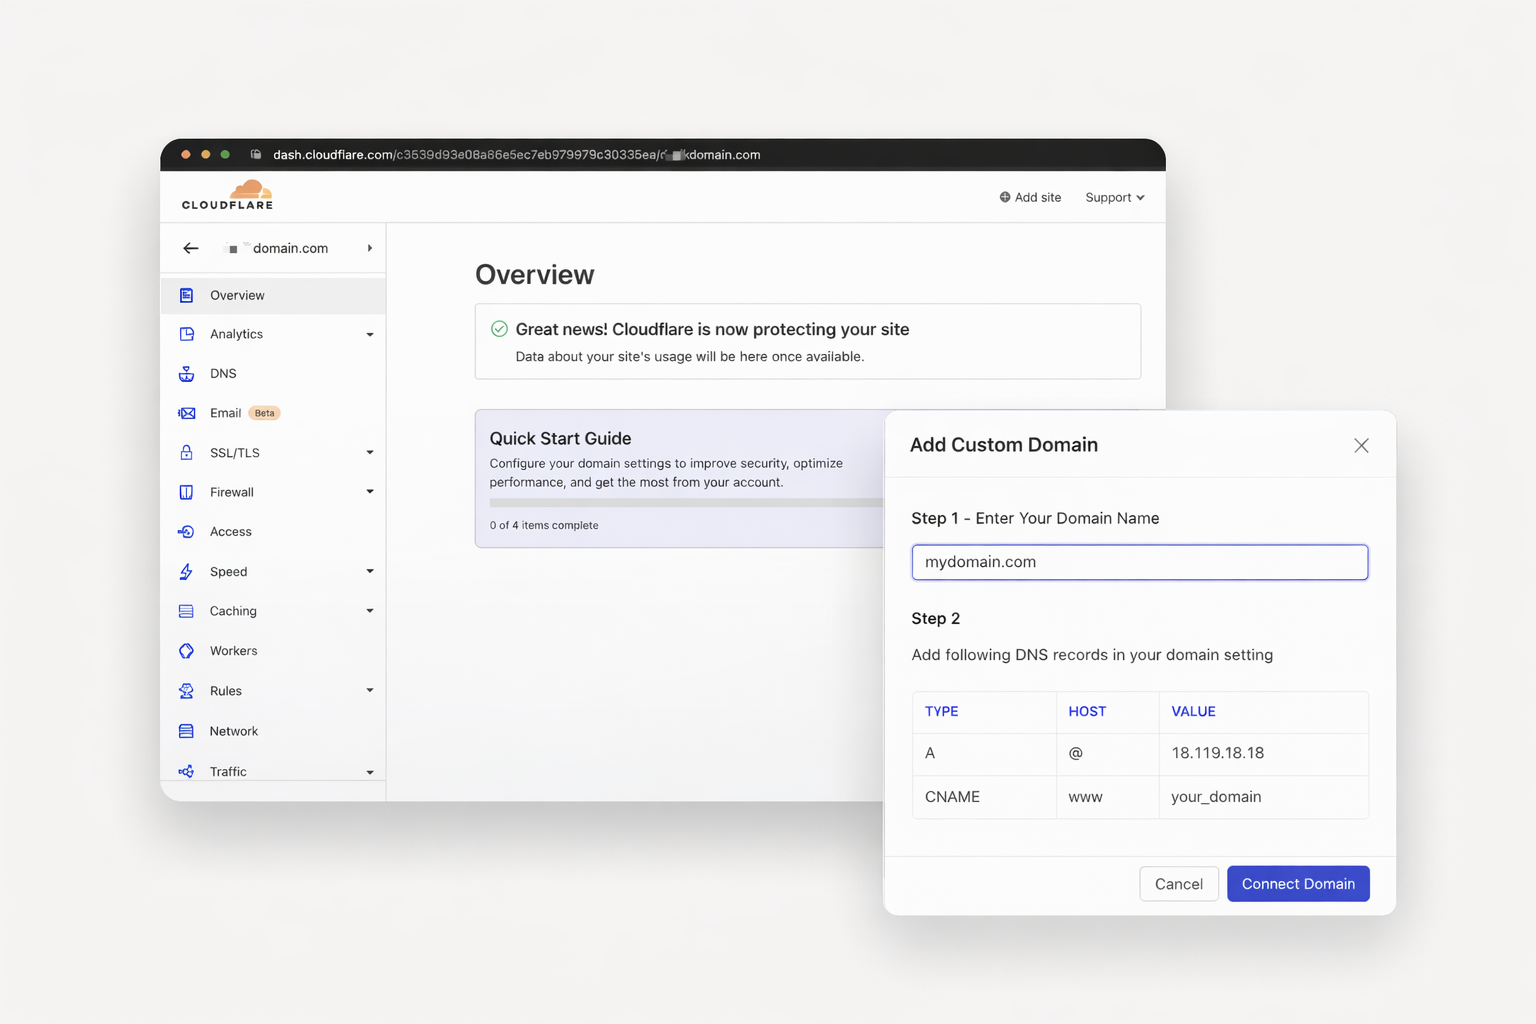The width and height of the screenshot is (1536, 1024).
Task: Select Overview in the sidebar
Action: pos(237,296)
